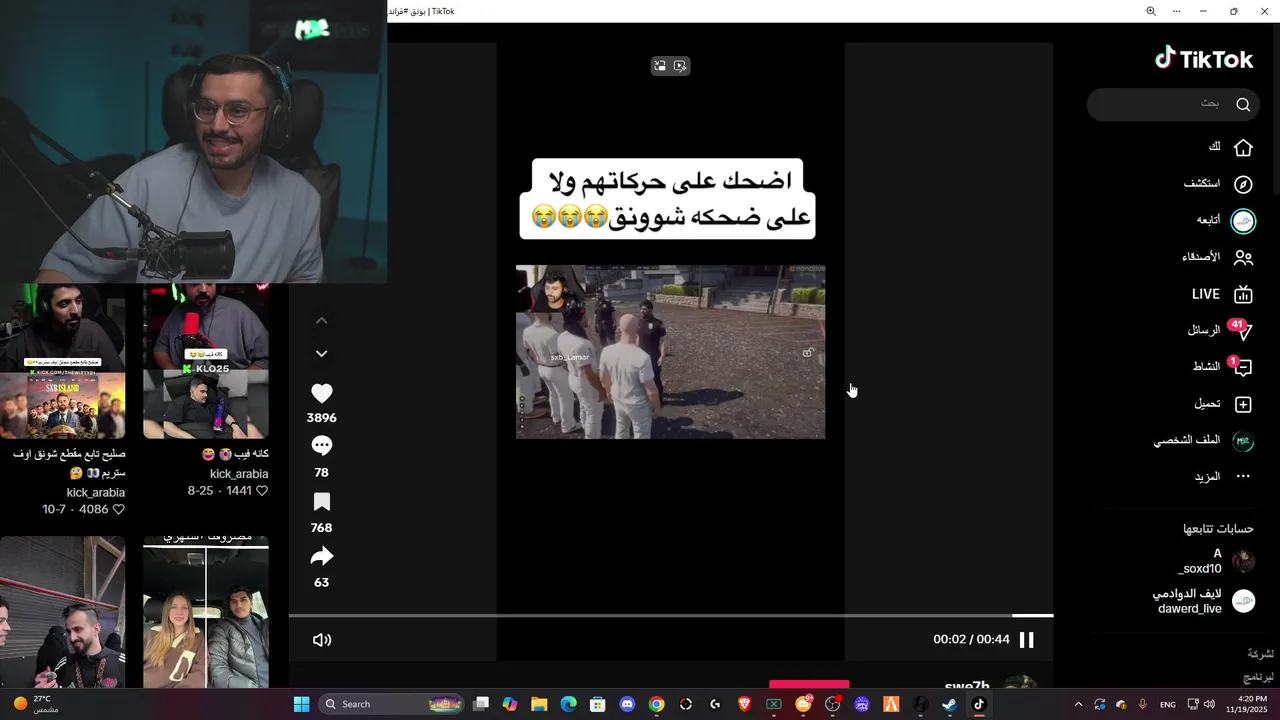1280x720 pixels.
Task: Open the Friends tab
Action: tap(1217, 257)
